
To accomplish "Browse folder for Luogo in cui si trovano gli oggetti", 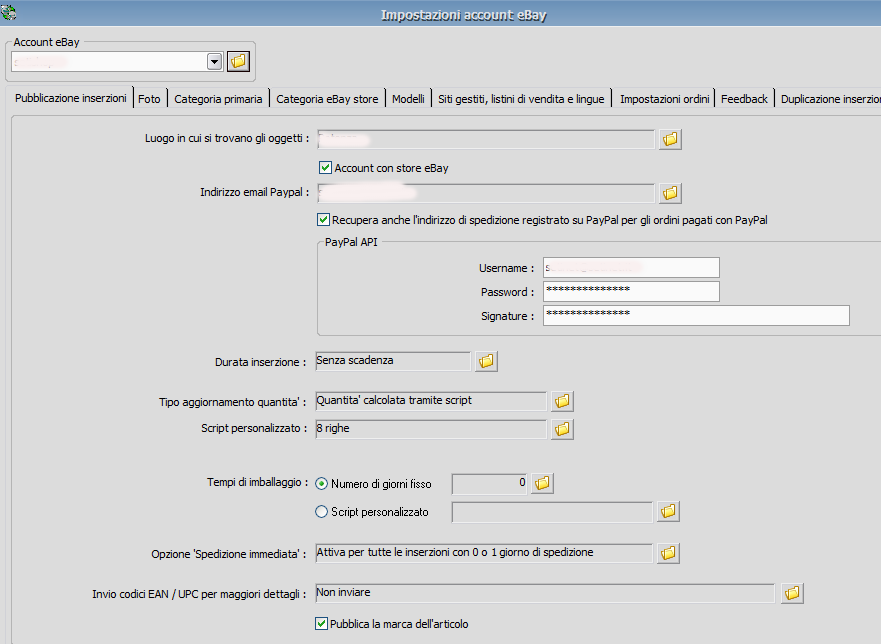I will (x=670, y=139).
